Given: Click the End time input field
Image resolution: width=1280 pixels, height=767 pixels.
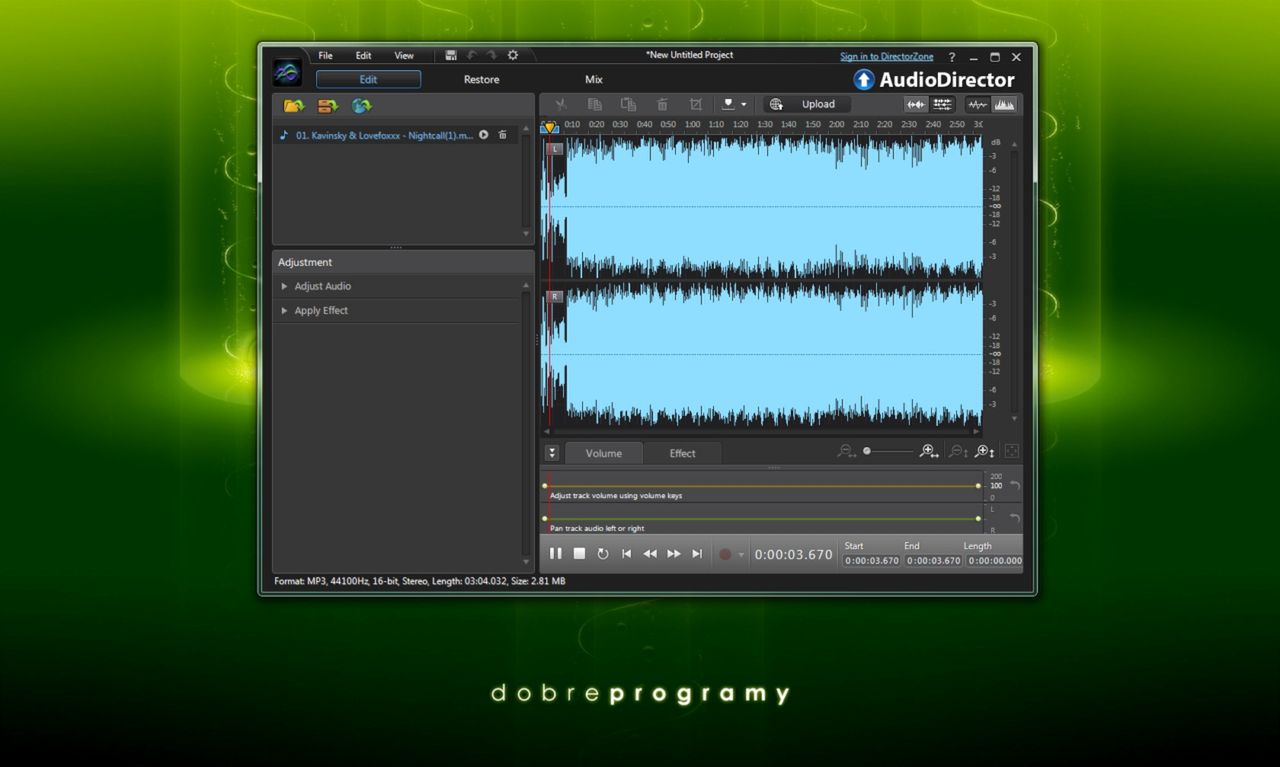Looking at the screenshot, I should pyautogui.click(x=933, y=561).
